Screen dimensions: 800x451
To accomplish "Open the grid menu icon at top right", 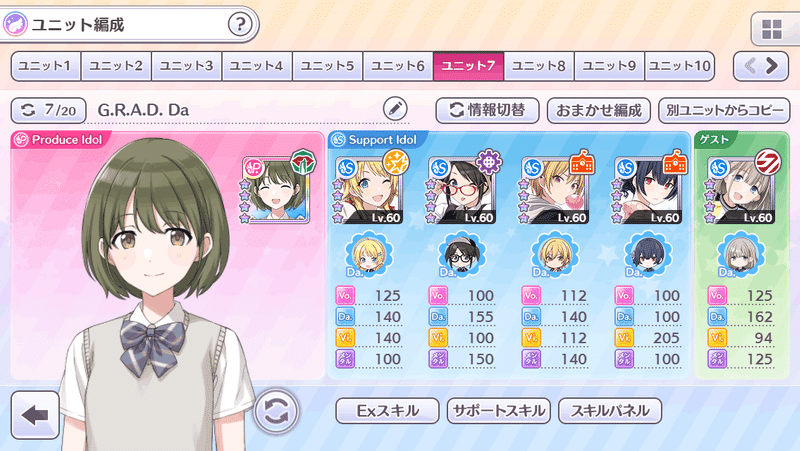I will pos(771,30).
